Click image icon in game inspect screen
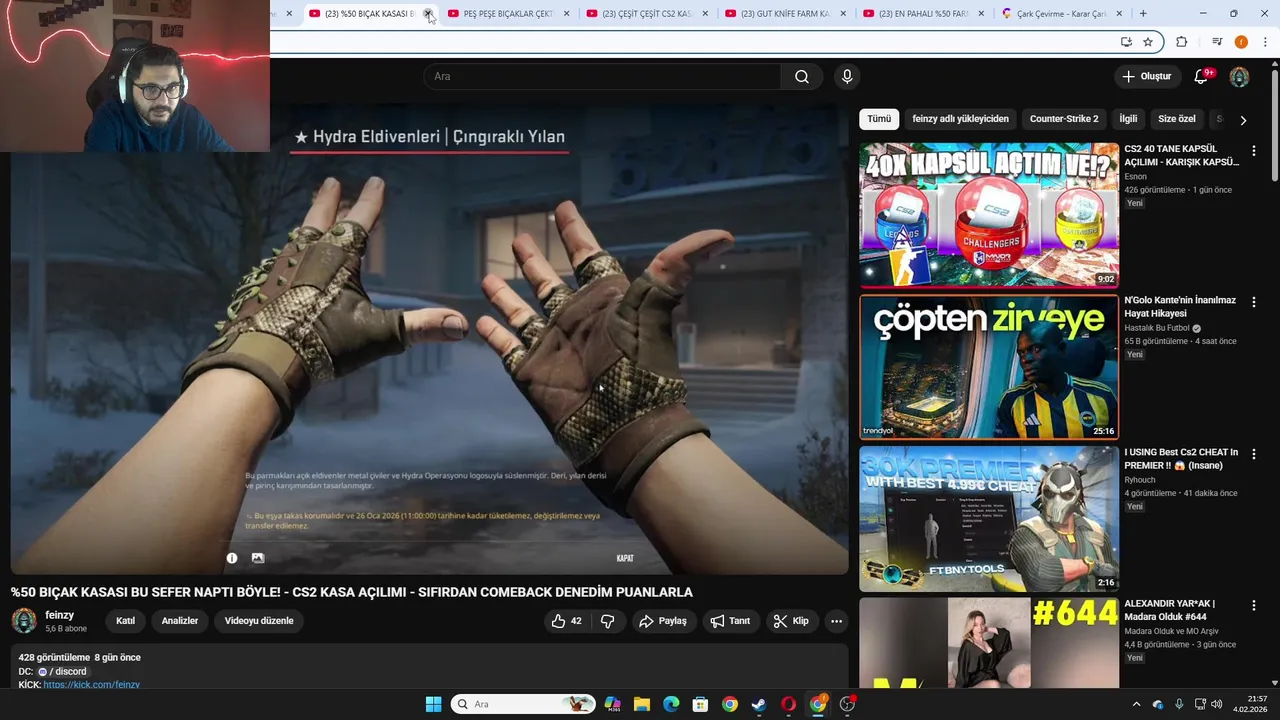1280x720 pixels. tap(258, 558)
